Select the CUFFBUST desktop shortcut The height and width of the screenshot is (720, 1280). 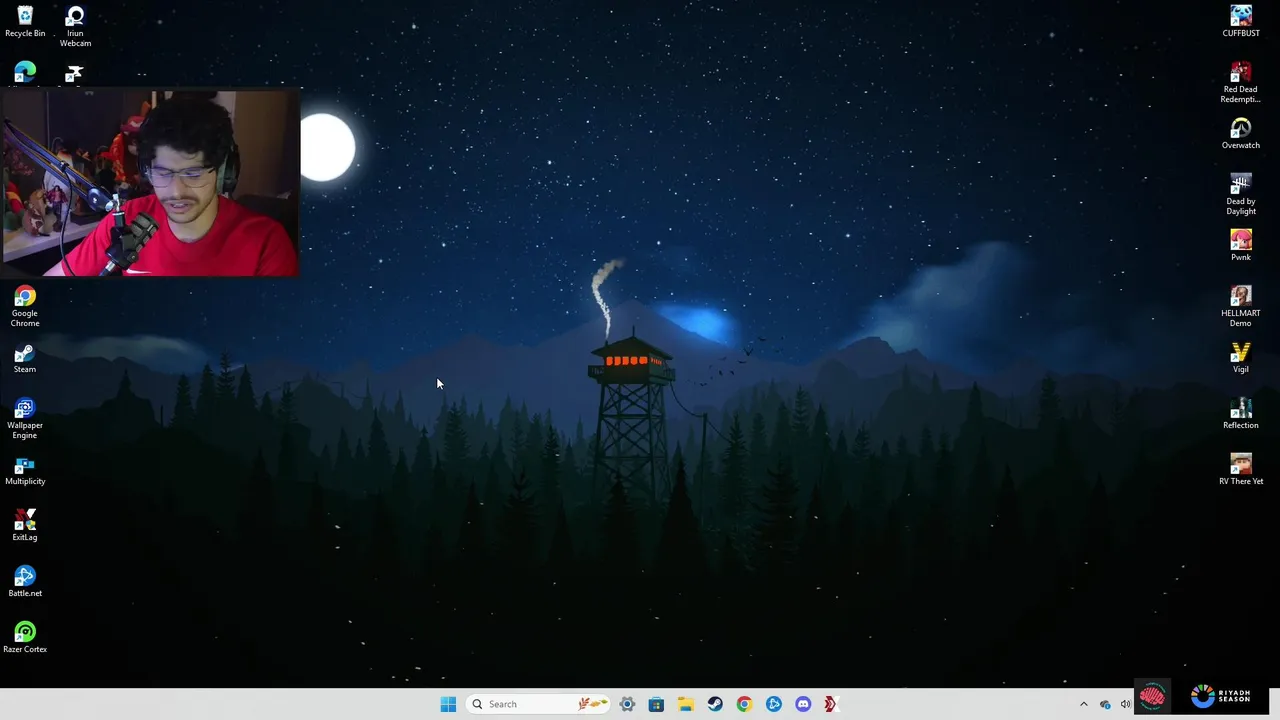coord(1241,22)
